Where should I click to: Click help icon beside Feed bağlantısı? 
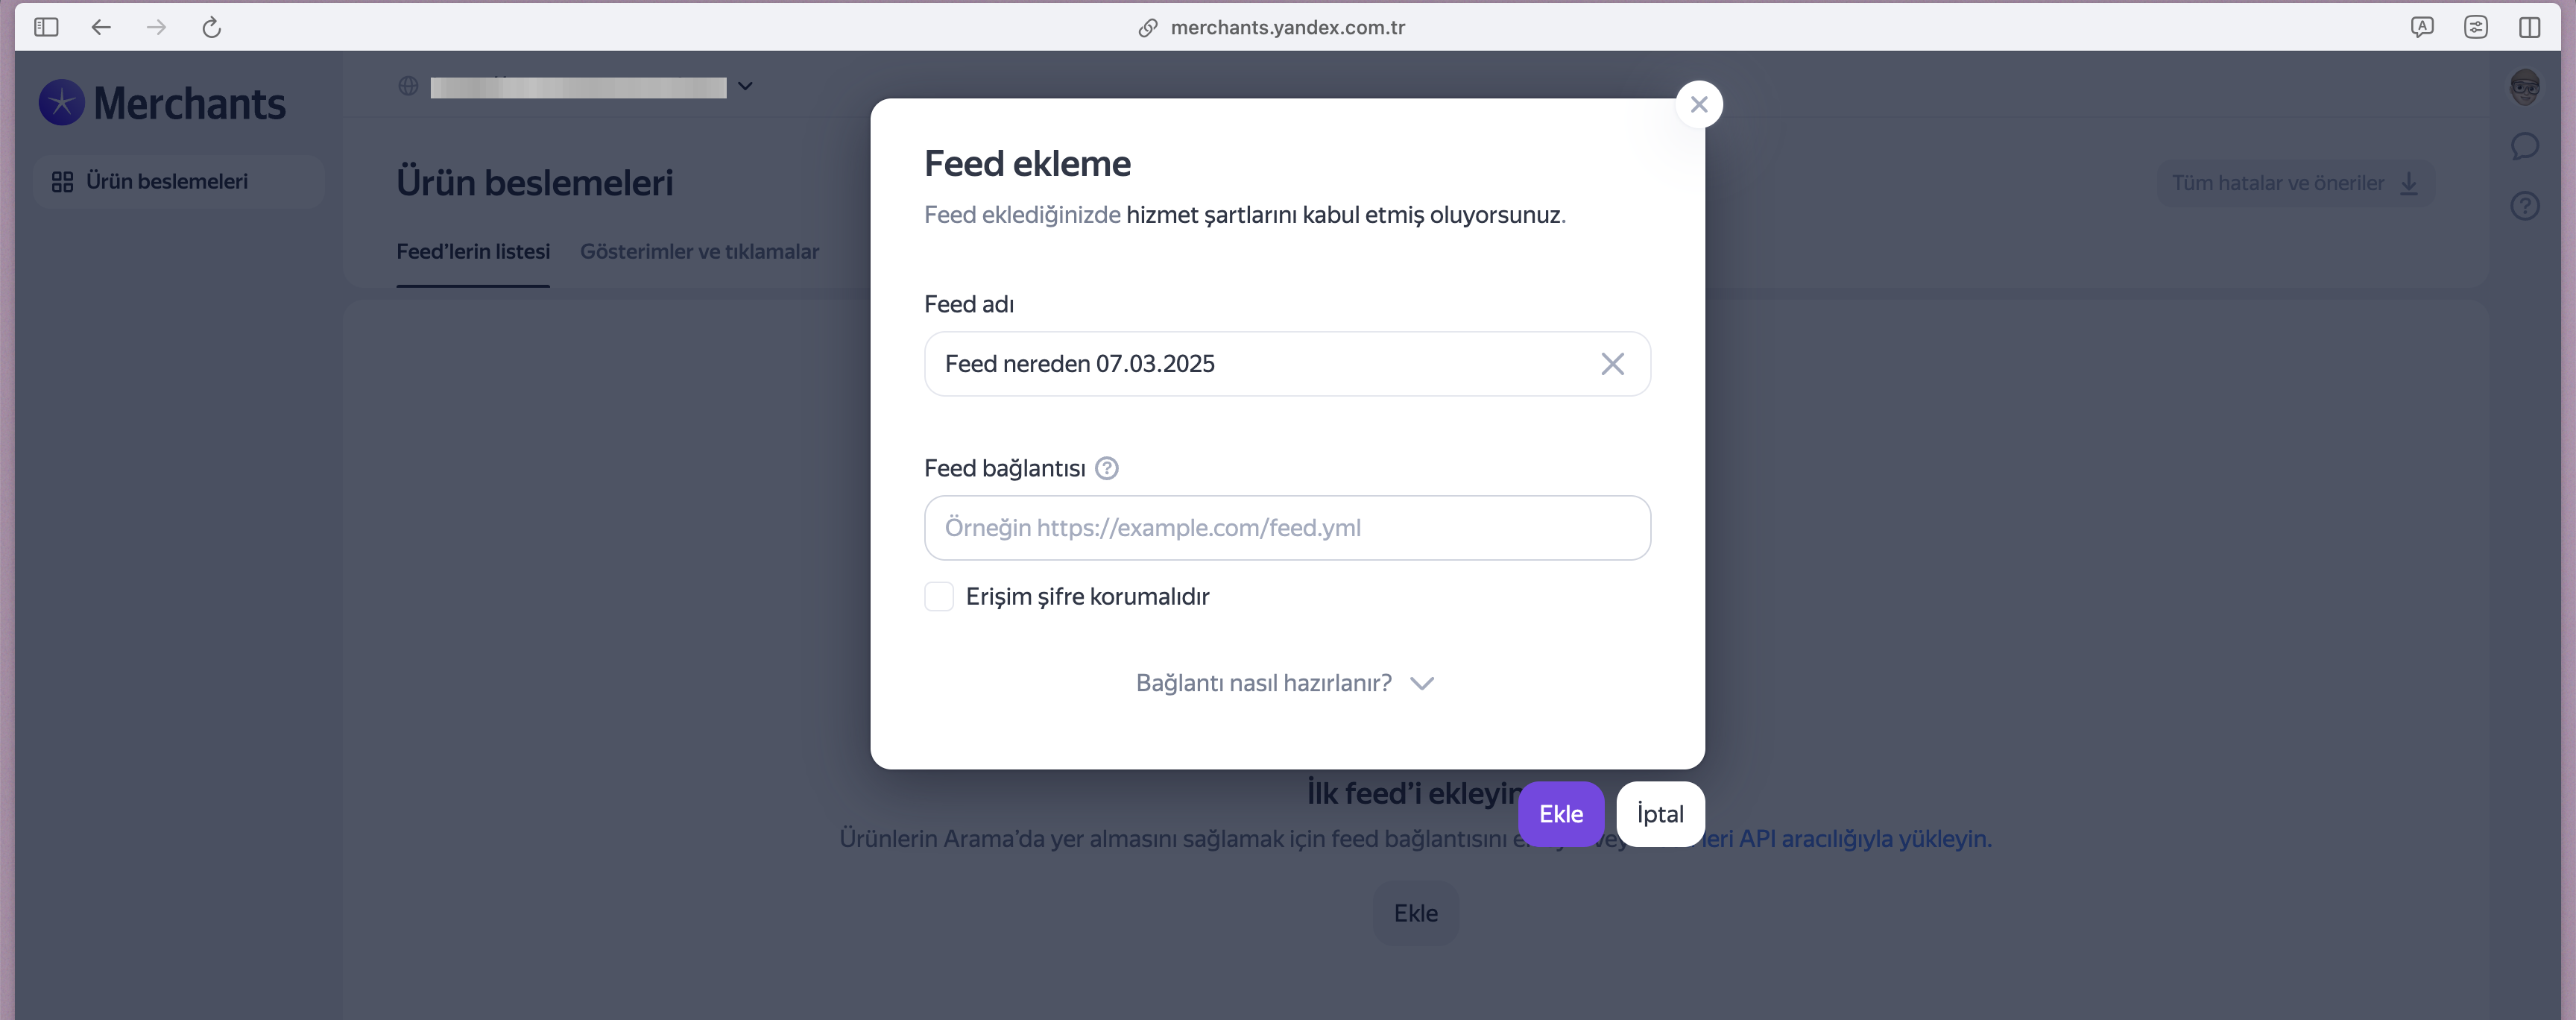point(1106,468)
